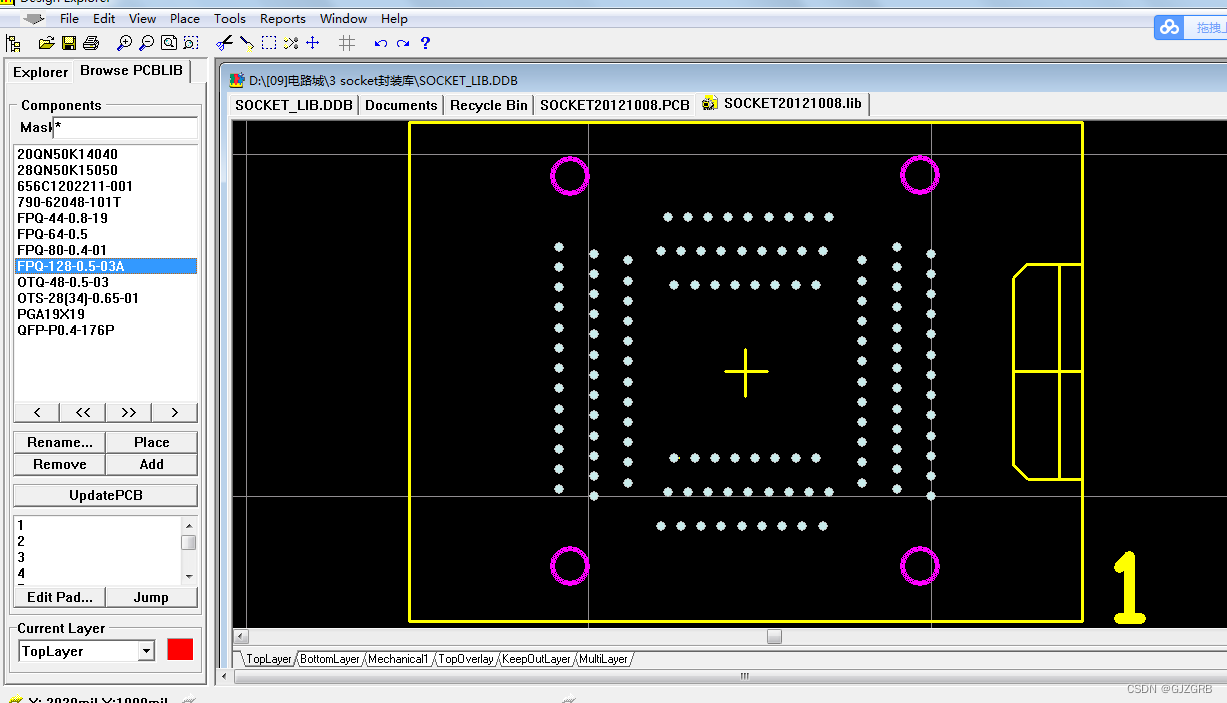The width and height of the screenshot is (1227, 703).
Task: Select component OTQ-48-0.5-03
Action: (x=105, y=282)
